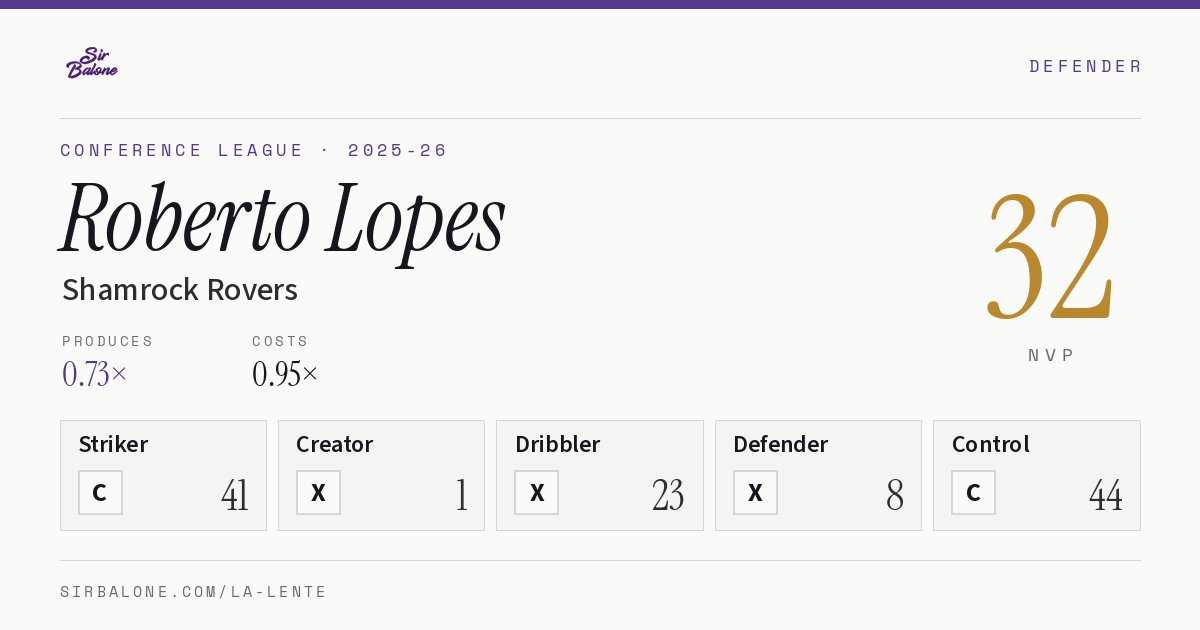Click the Dribbler card title

pyautogui.click(x=557, y=444)
